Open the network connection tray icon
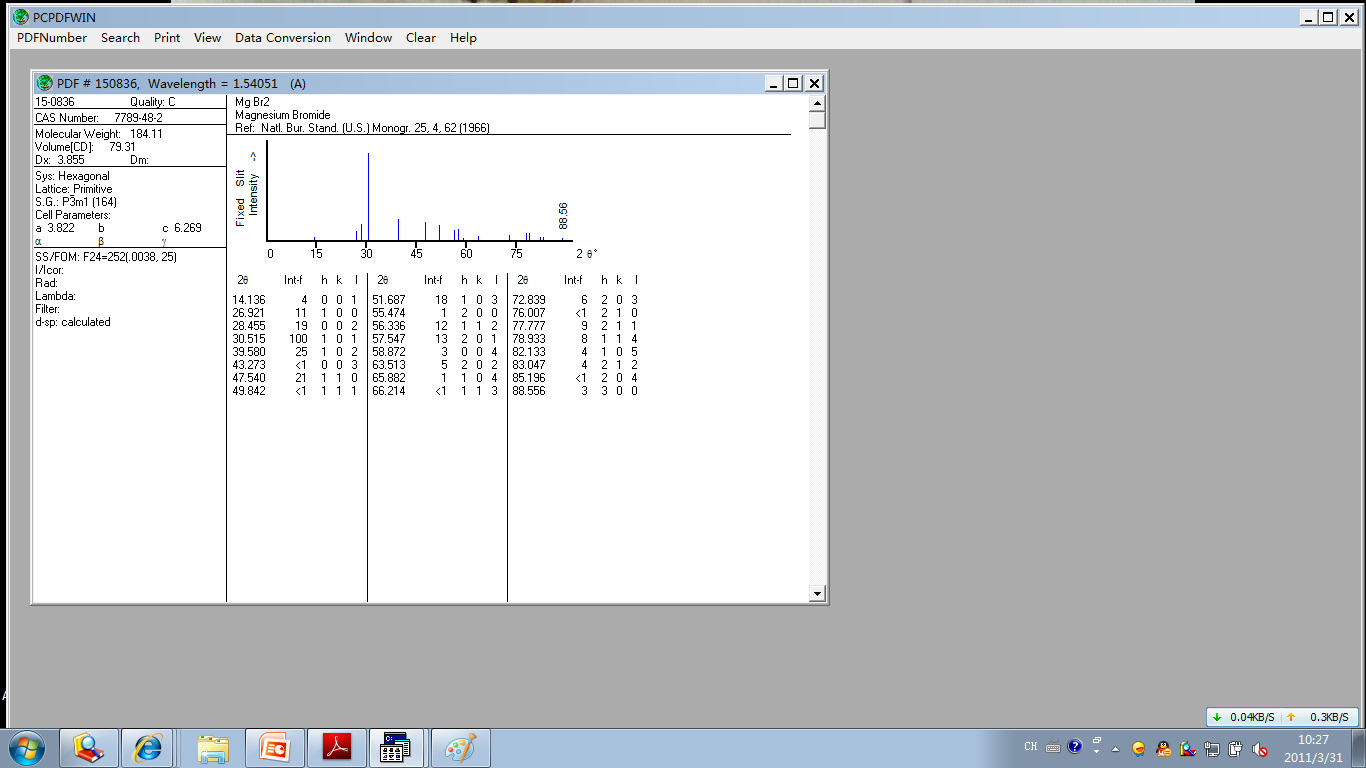Screen dimensions: 1366x768 1212,748
